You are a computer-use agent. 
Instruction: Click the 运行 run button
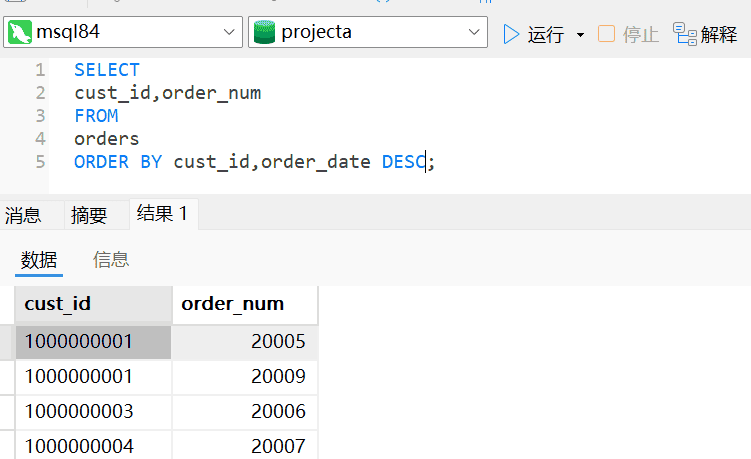tap(534, 34)
